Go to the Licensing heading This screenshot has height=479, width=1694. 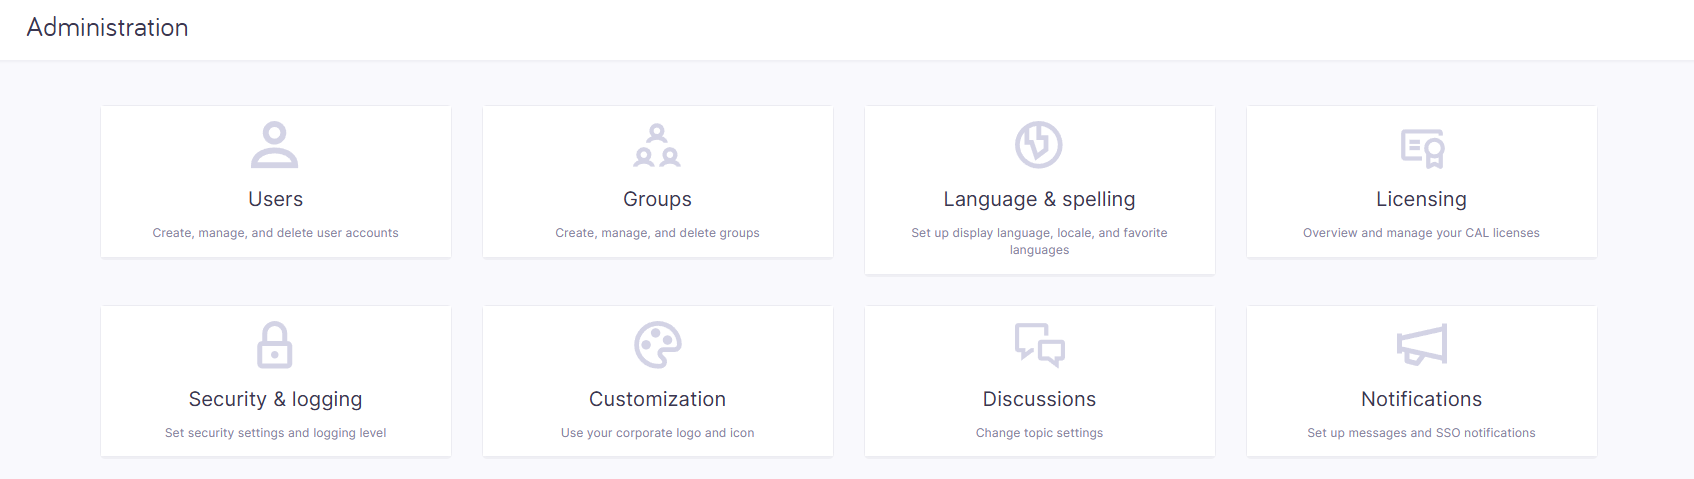point(1421,199)
